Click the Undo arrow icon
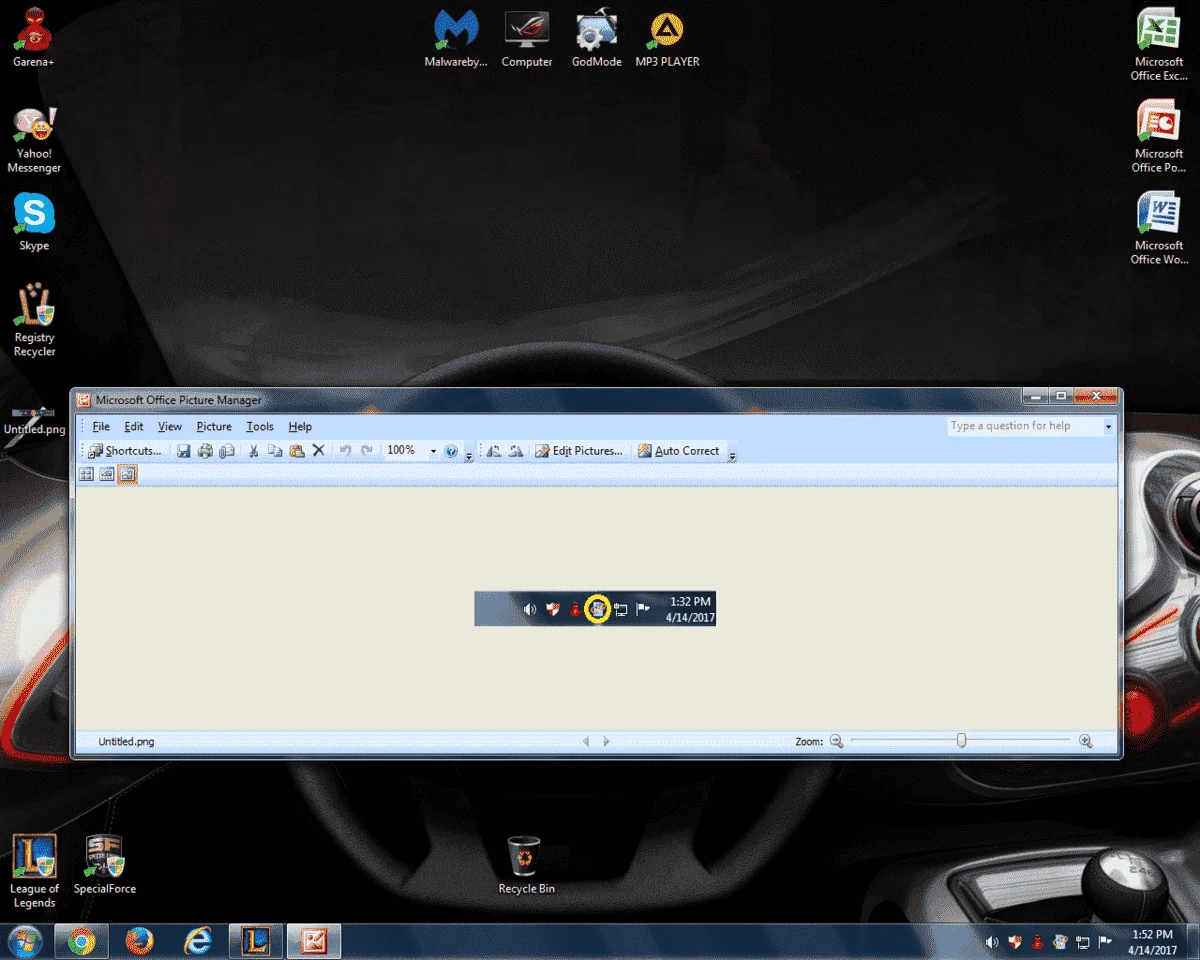 345,451
